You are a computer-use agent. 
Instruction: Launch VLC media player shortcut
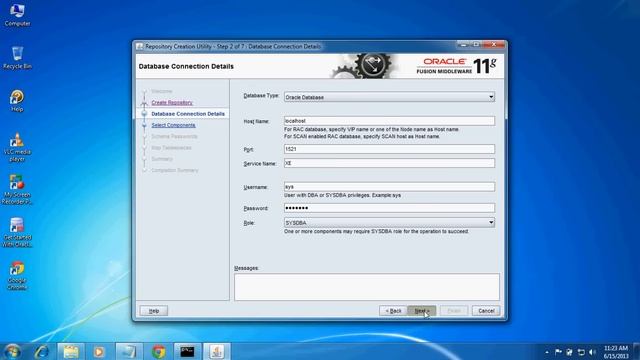(x=17, y=147)
